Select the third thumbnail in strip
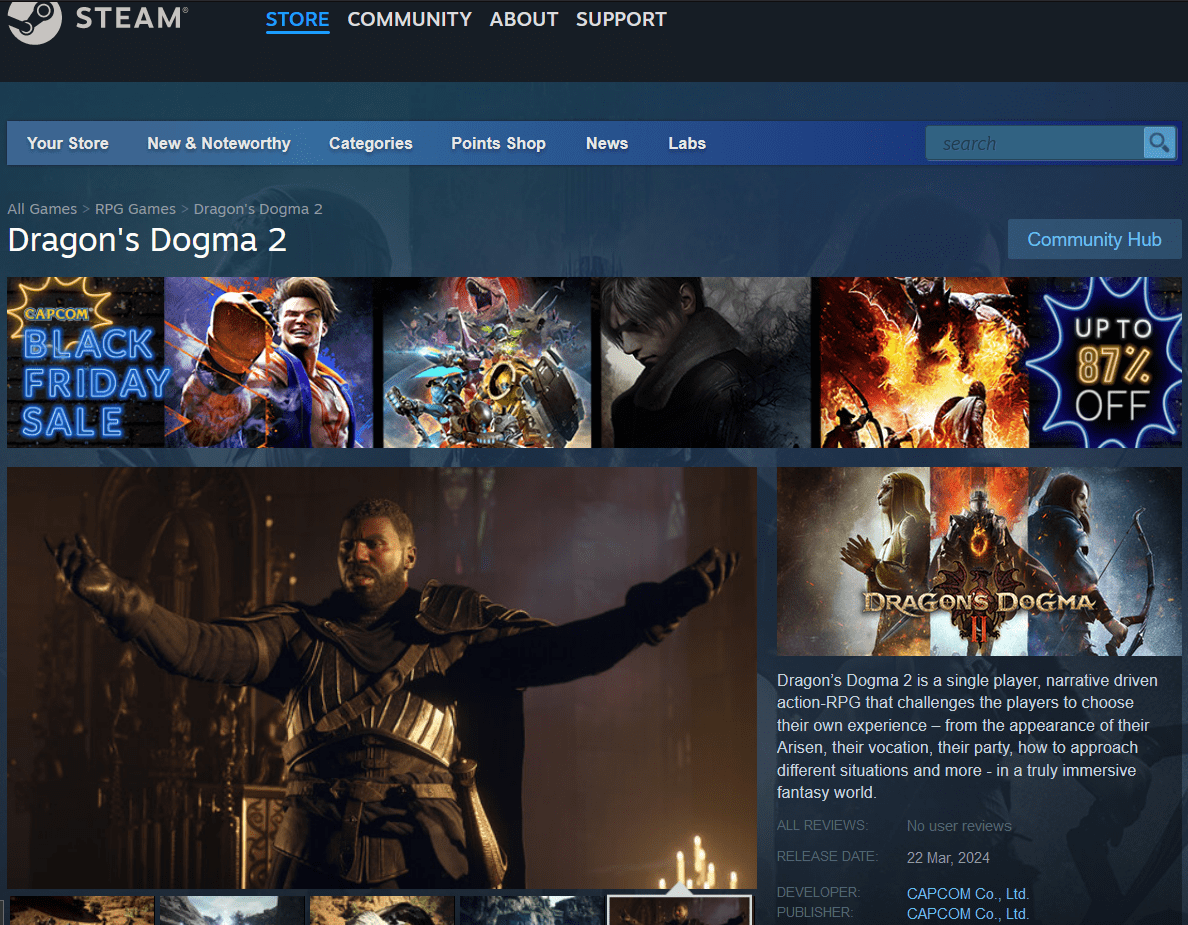 381,911
